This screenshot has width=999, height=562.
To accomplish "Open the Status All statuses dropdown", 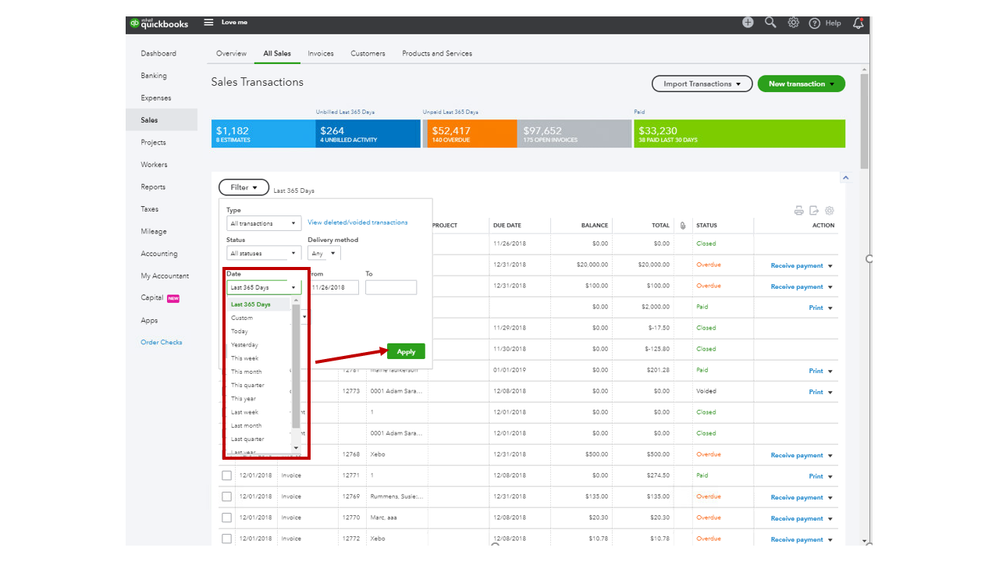I will [x=263, y=253].
